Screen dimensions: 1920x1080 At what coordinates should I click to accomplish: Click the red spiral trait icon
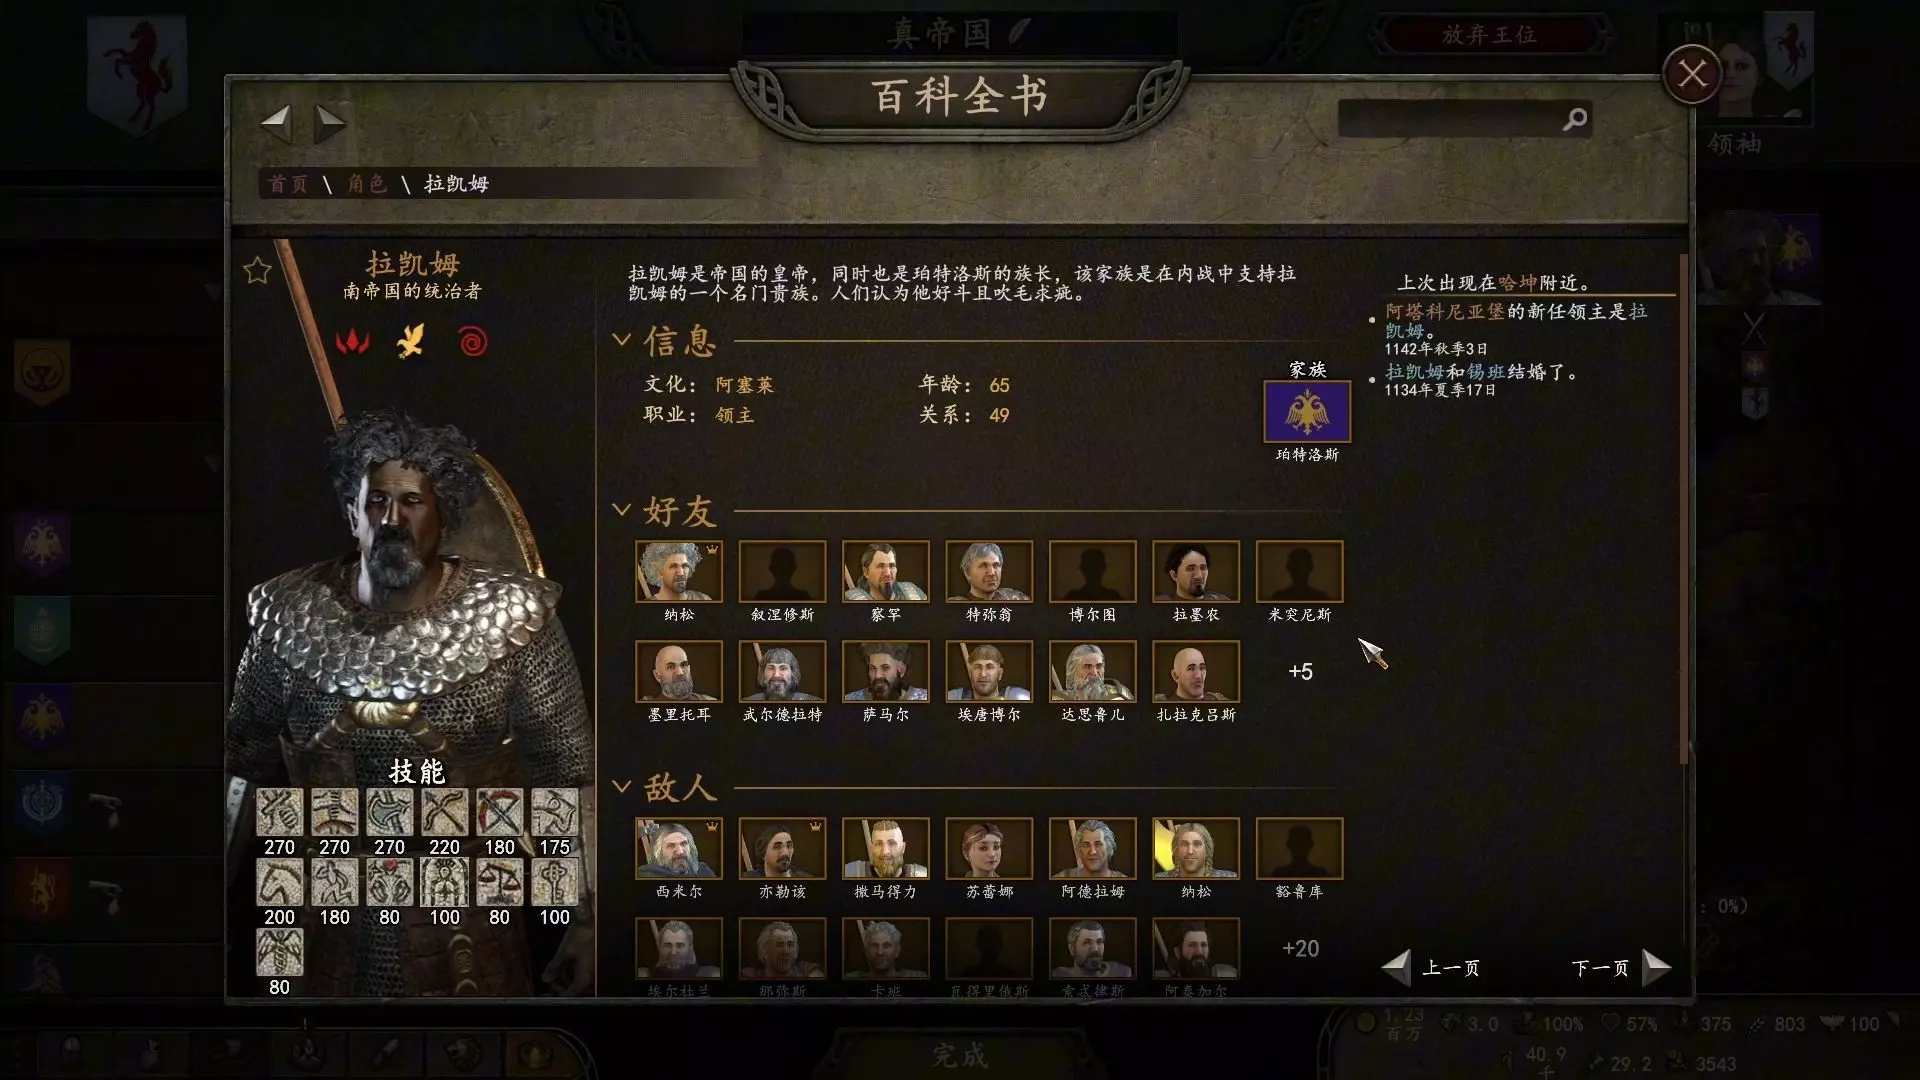coord(473,342)
